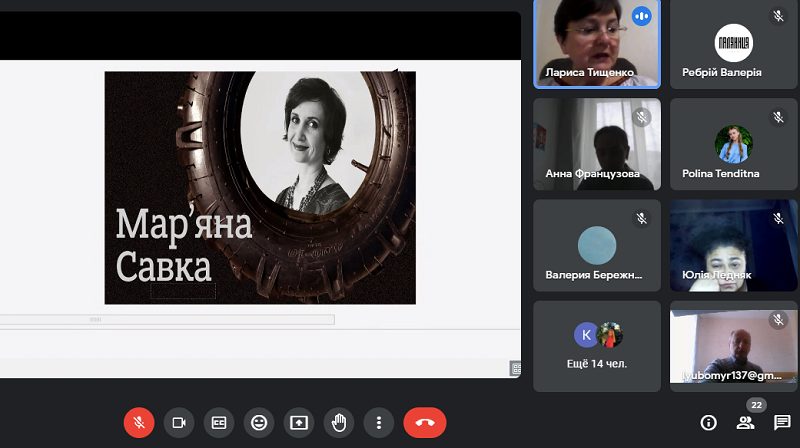Turn on closed captions

click(x=219, y=422)
